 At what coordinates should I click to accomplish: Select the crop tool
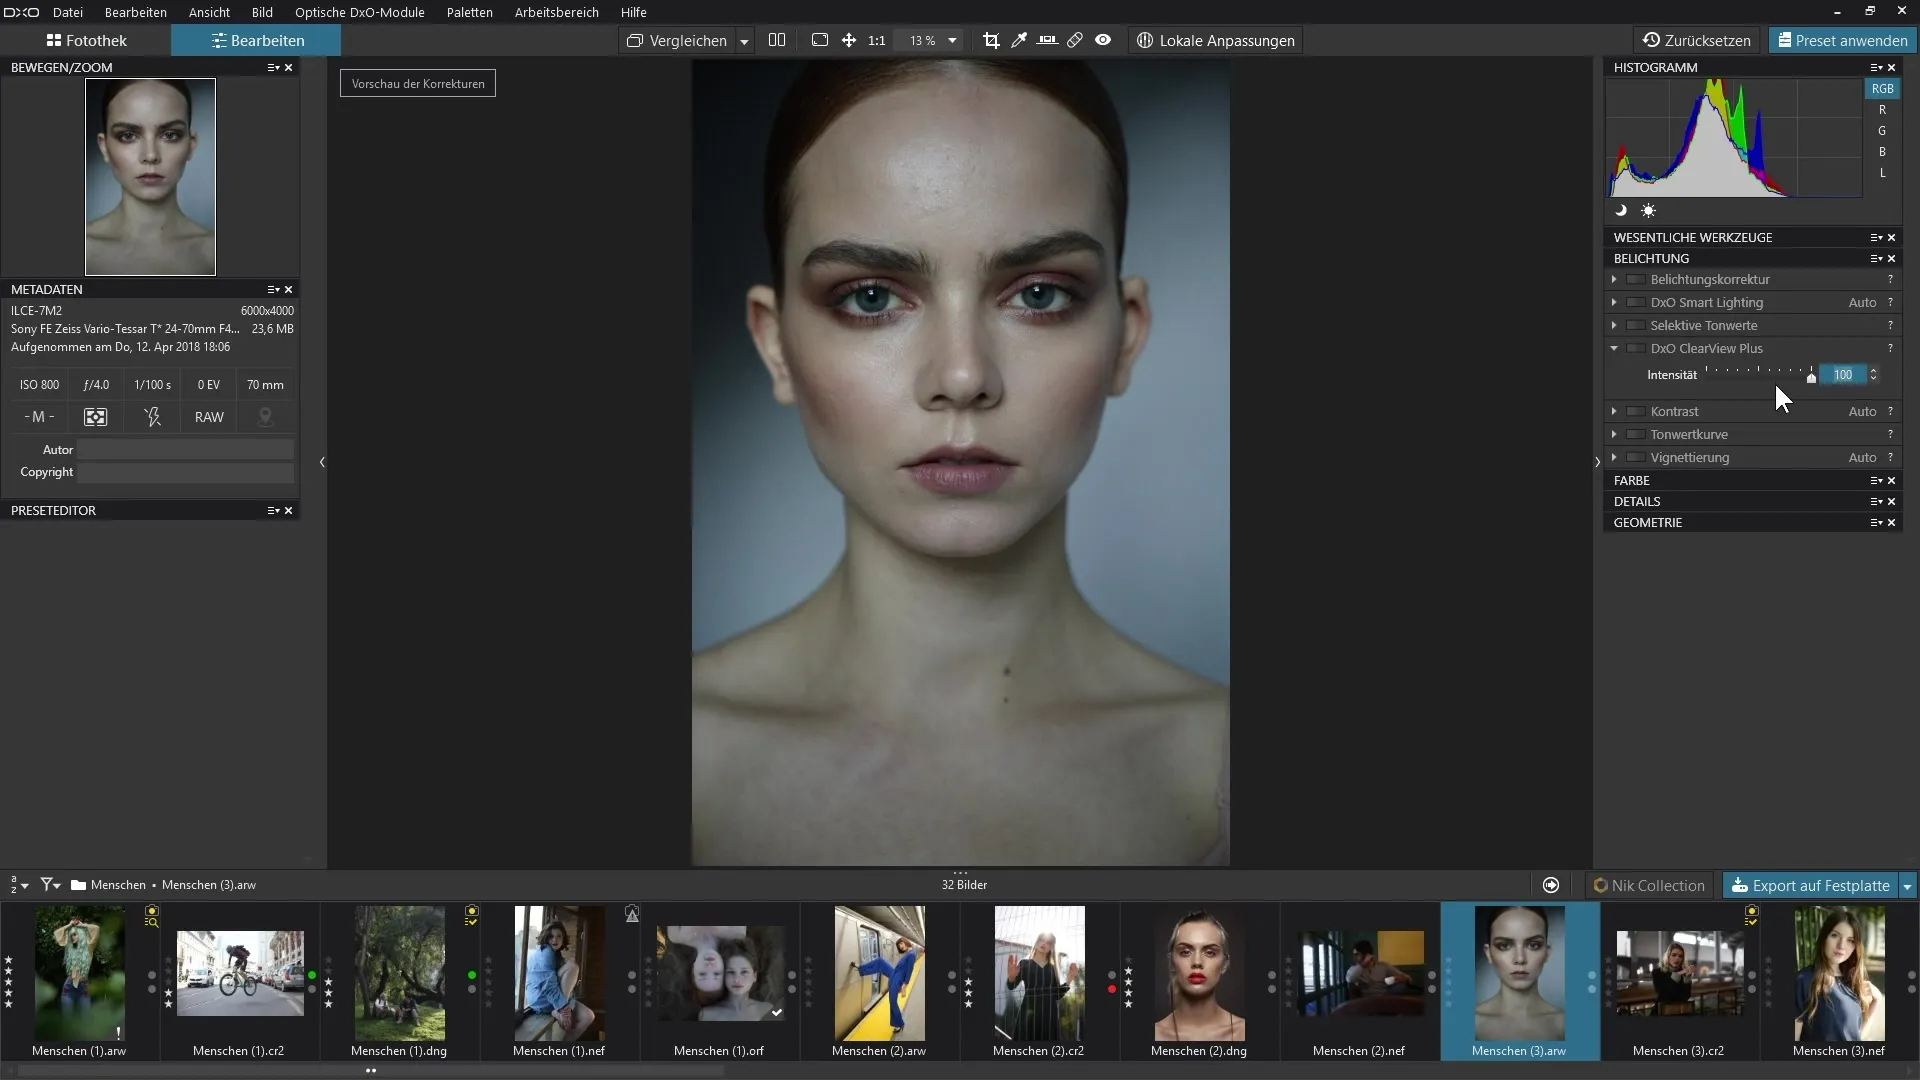991,40
